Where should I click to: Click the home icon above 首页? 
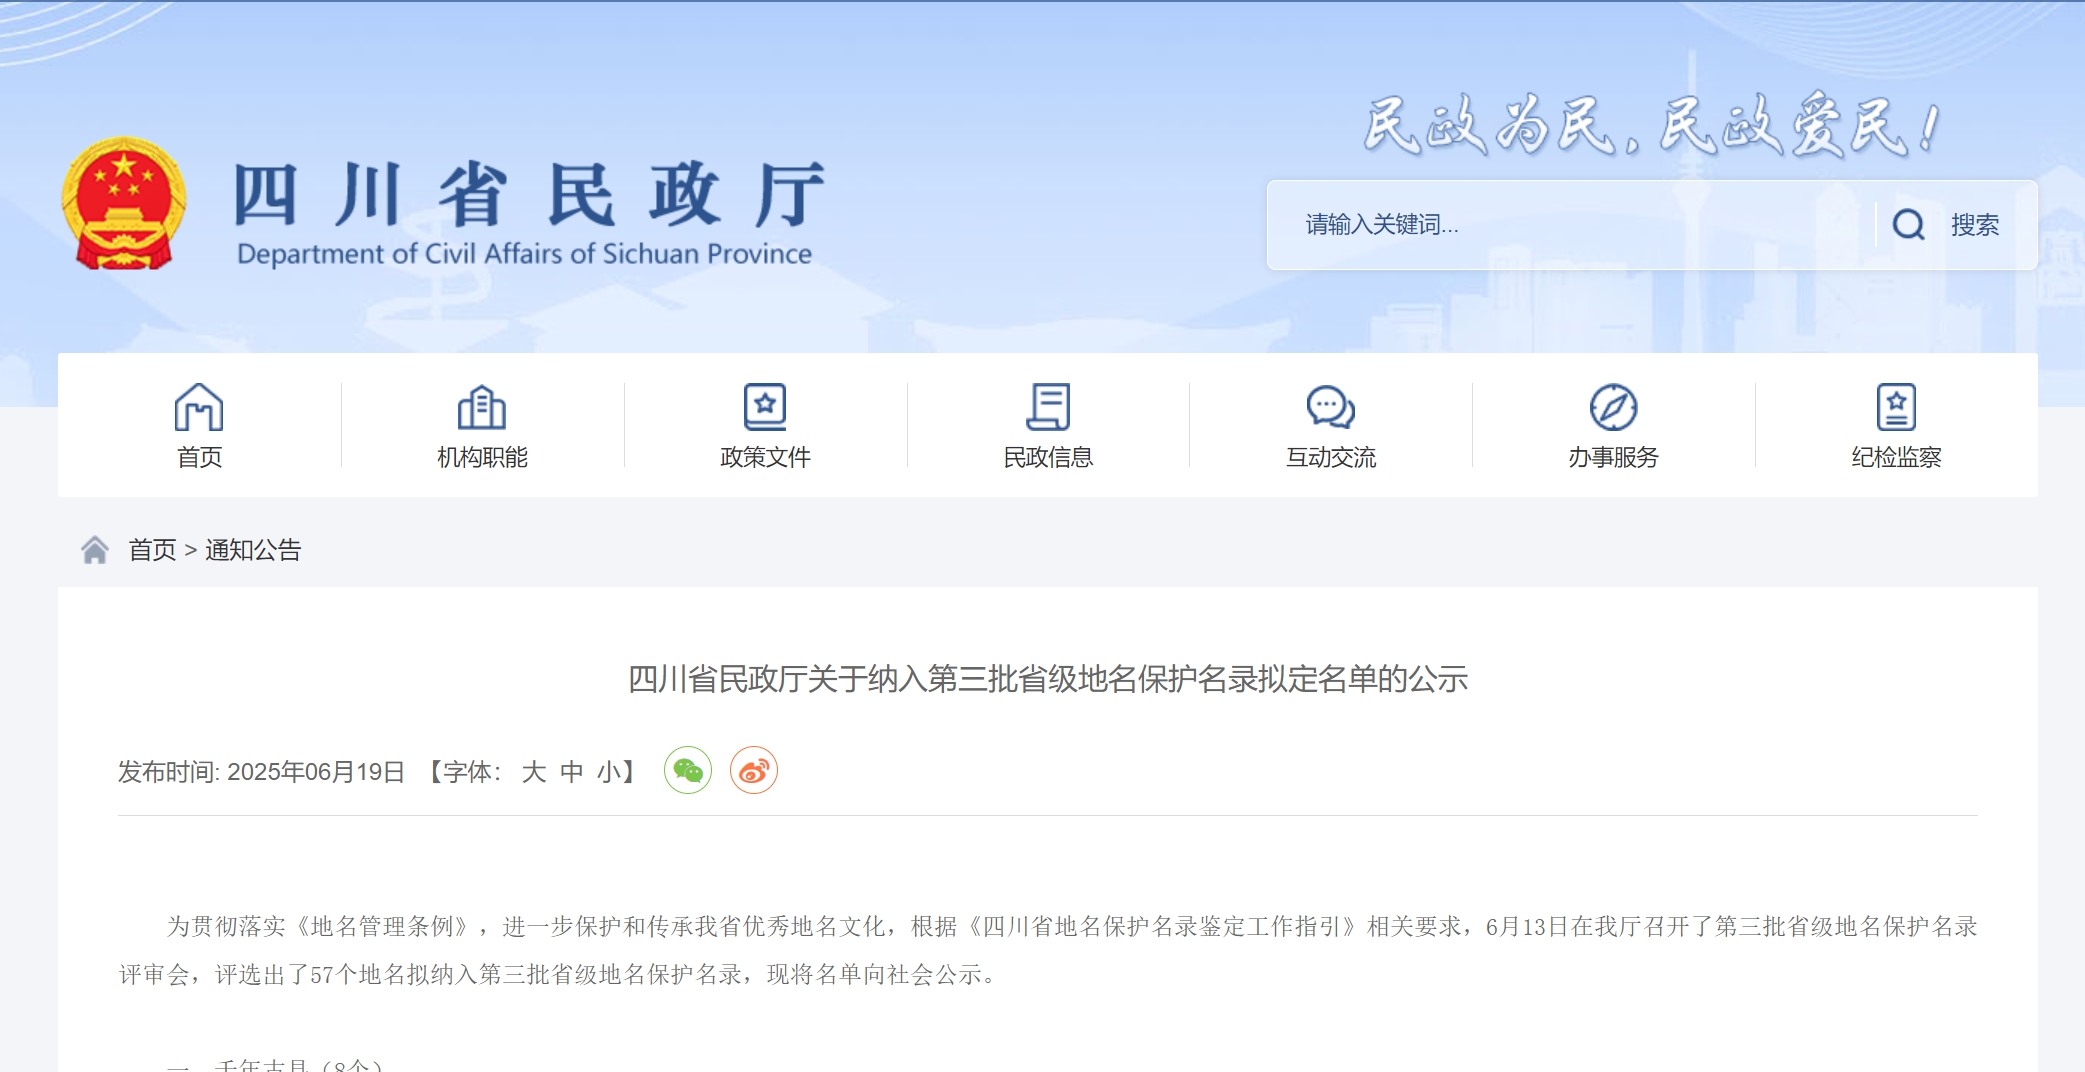pyautogui.click(x=199, y=407)
